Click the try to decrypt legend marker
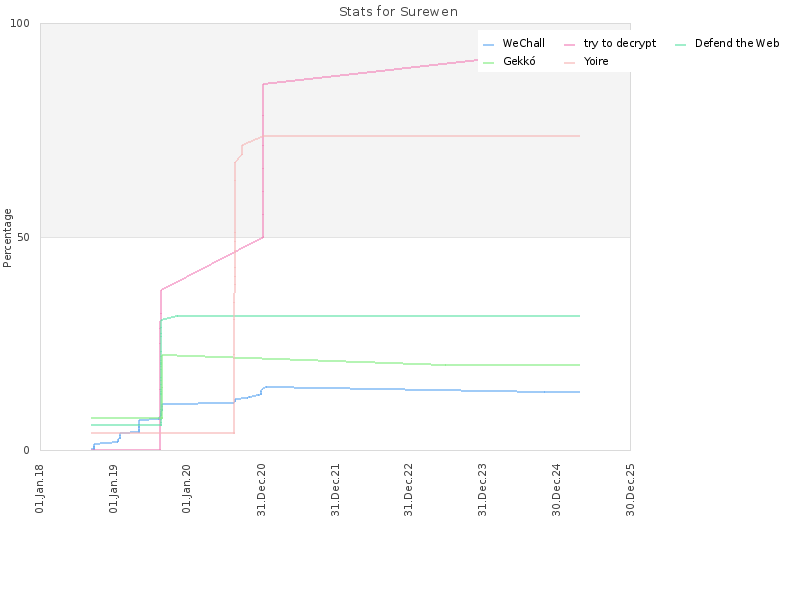 [571, 44]
